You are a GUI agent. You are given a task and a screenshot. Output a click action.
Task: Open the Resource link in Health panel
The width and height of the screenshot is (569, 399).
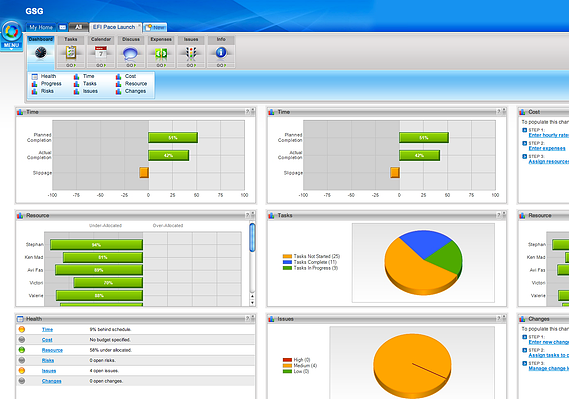52,350
